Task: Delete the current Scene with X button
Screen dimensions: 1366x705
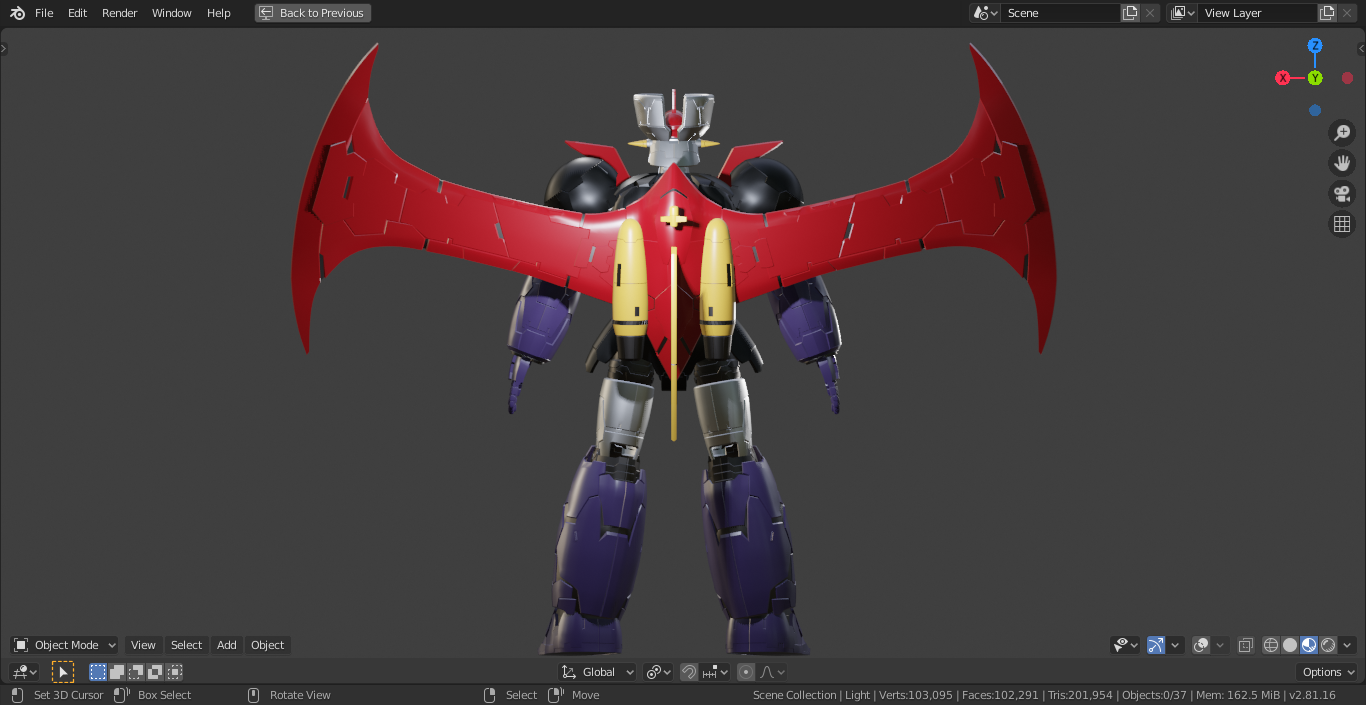Action: [1150, 13]
